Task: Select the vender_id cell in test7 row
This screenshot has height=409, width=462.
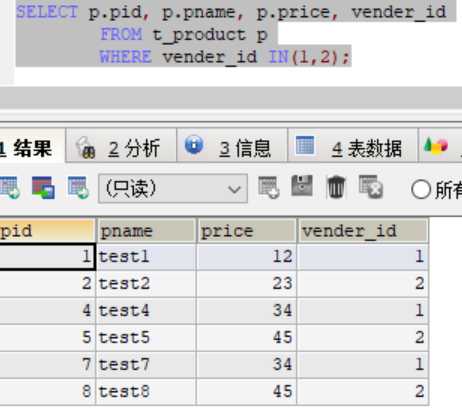Action: (363, 365)
